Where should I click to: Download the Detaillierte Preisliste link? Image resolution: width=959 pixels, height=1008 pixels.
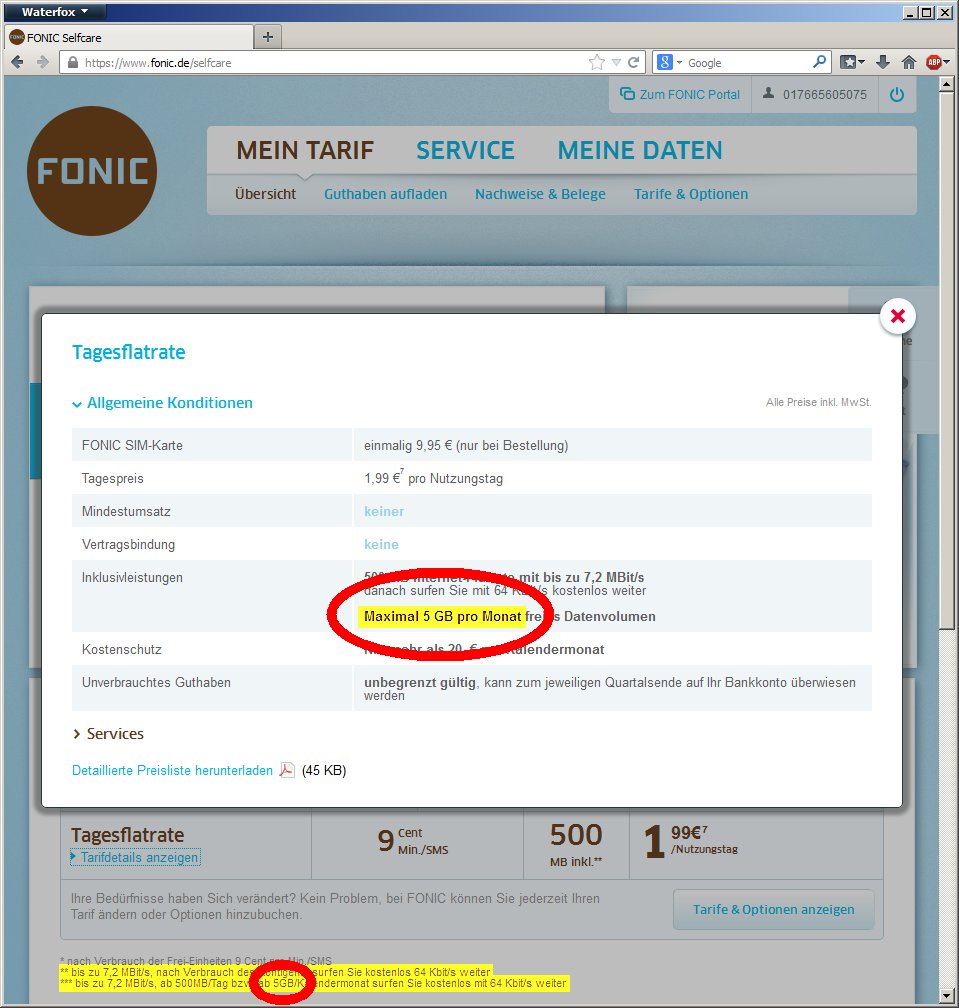172,770
